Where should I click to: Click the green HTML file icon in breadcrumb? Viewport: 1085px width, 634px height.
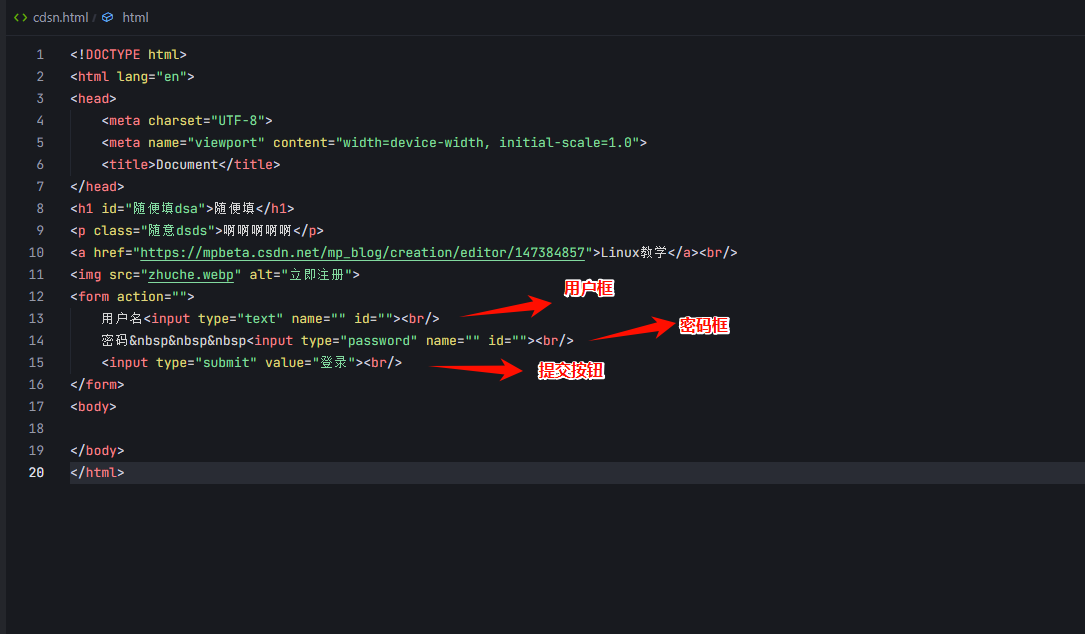(20, 17)
